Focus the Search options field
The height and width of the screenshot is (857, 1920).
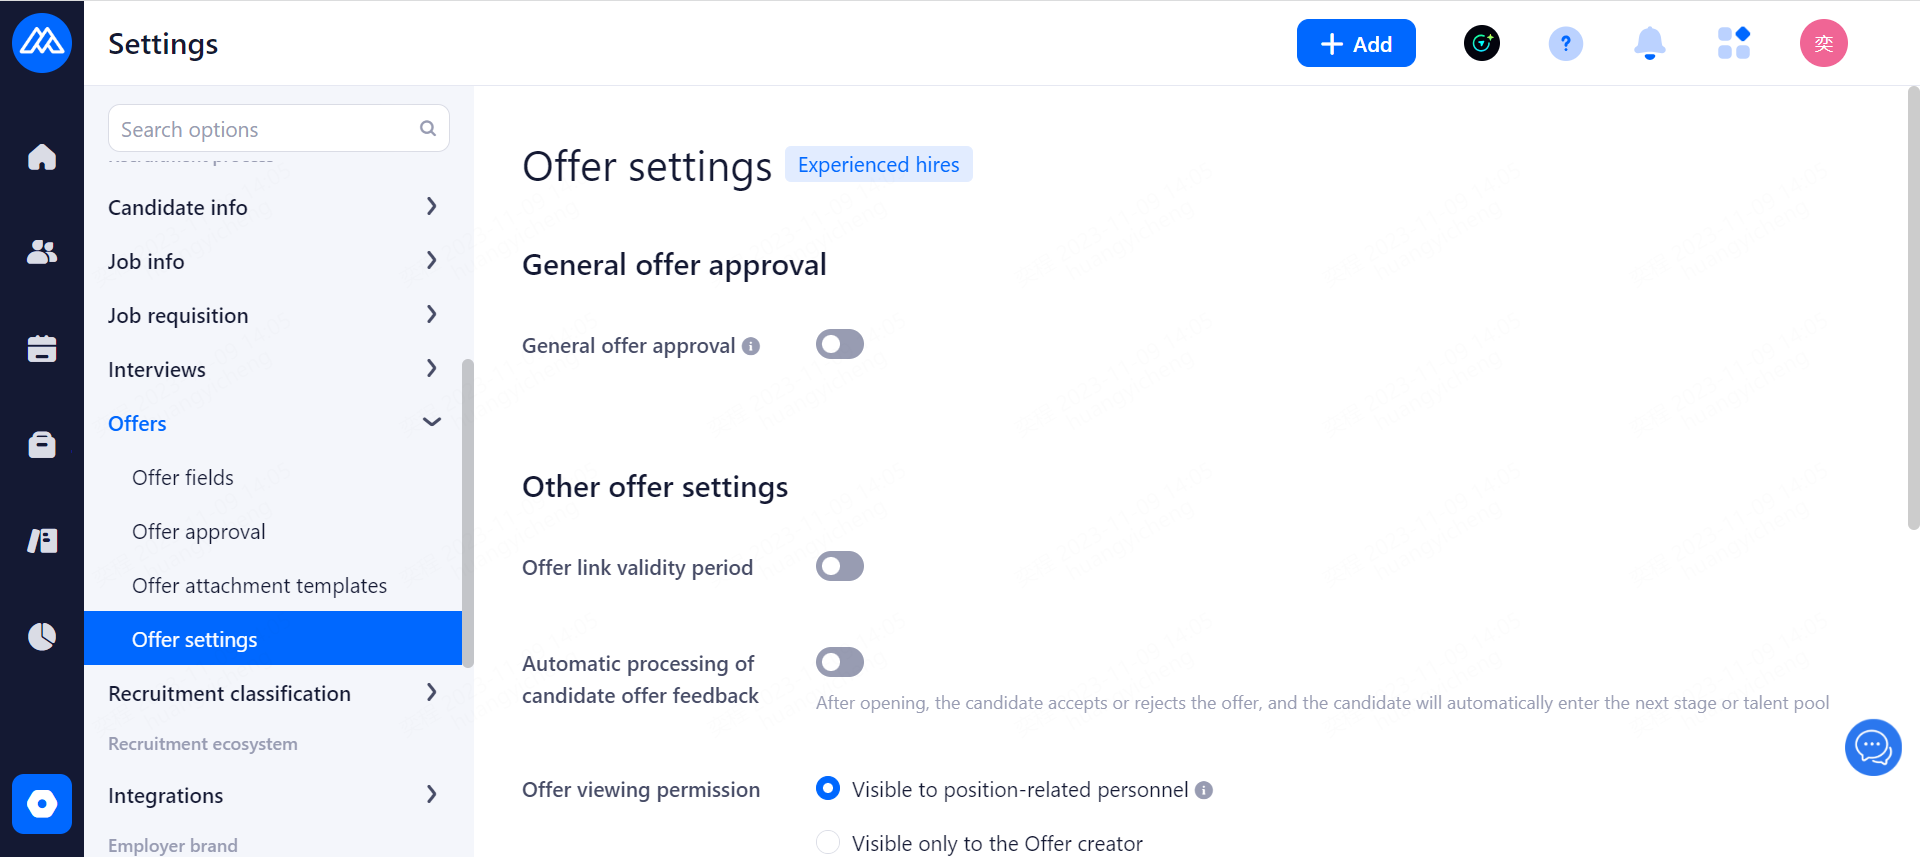(x=265, y=129)
